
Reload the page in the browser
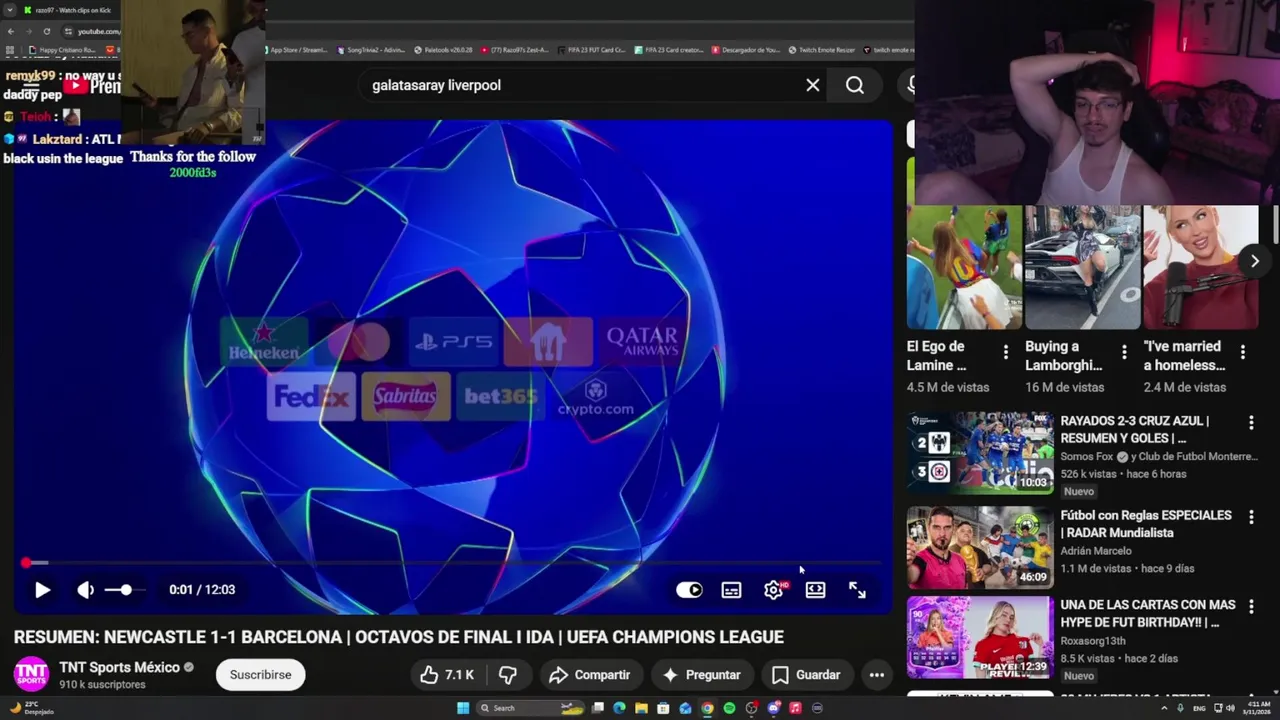tap(46, 31)
